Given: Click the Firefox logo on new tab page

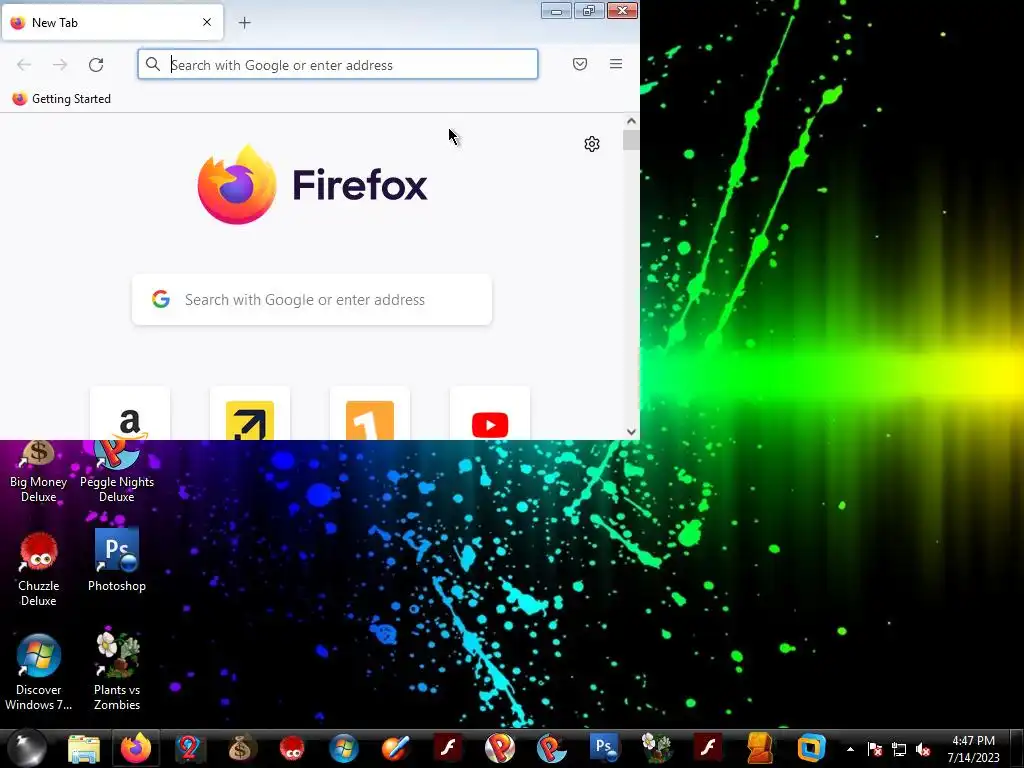Looking at the screenshot, I should point(312,185).
